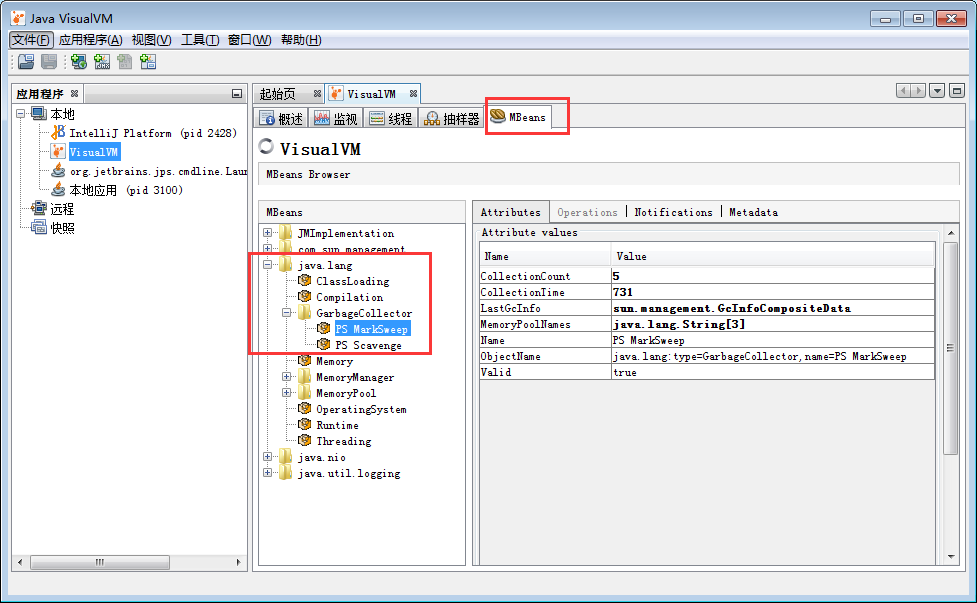Viewport: 977px width, 603px height.
Task: Click the Add Remote Host toolbar icon
Action: pos(78,62)
